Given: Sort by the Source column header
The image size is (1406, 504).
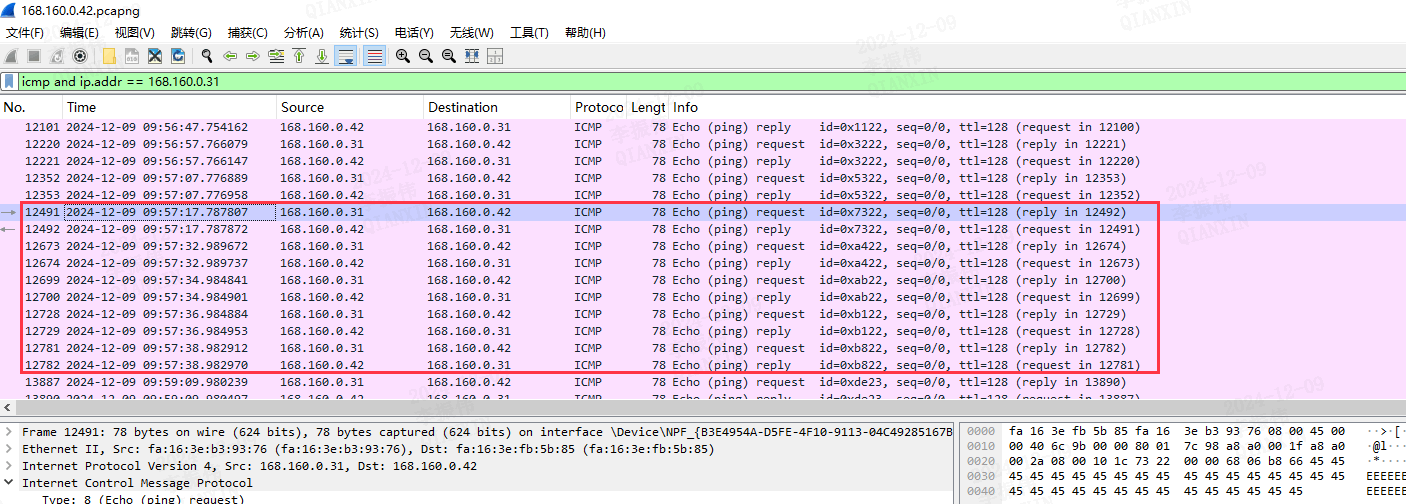Looking at the screenshot, I should tap(350, 107).
